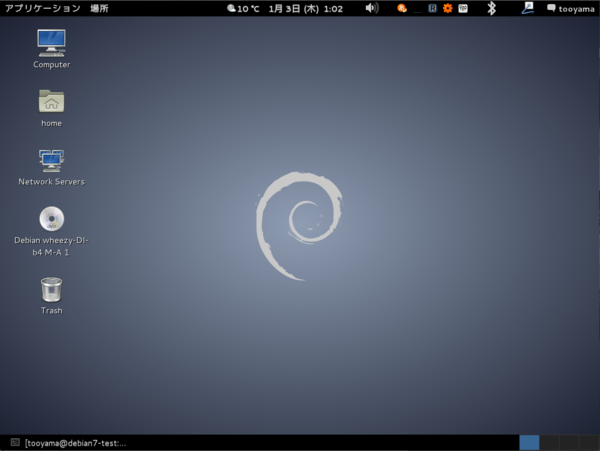Click the 10 °C weather indicator

(x=243, y=8)
